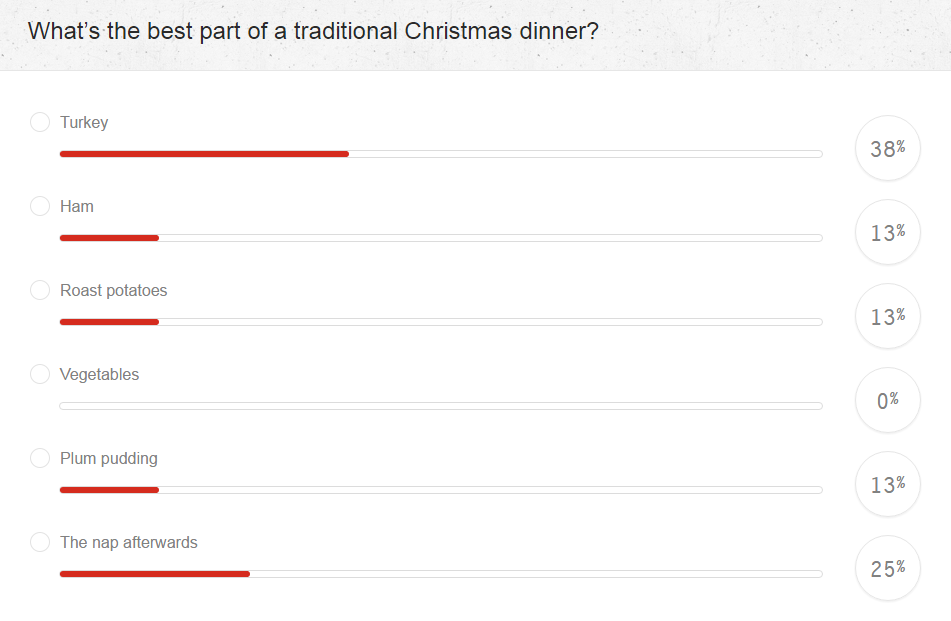Click the 25% badge for the nap option

point(887,567)
